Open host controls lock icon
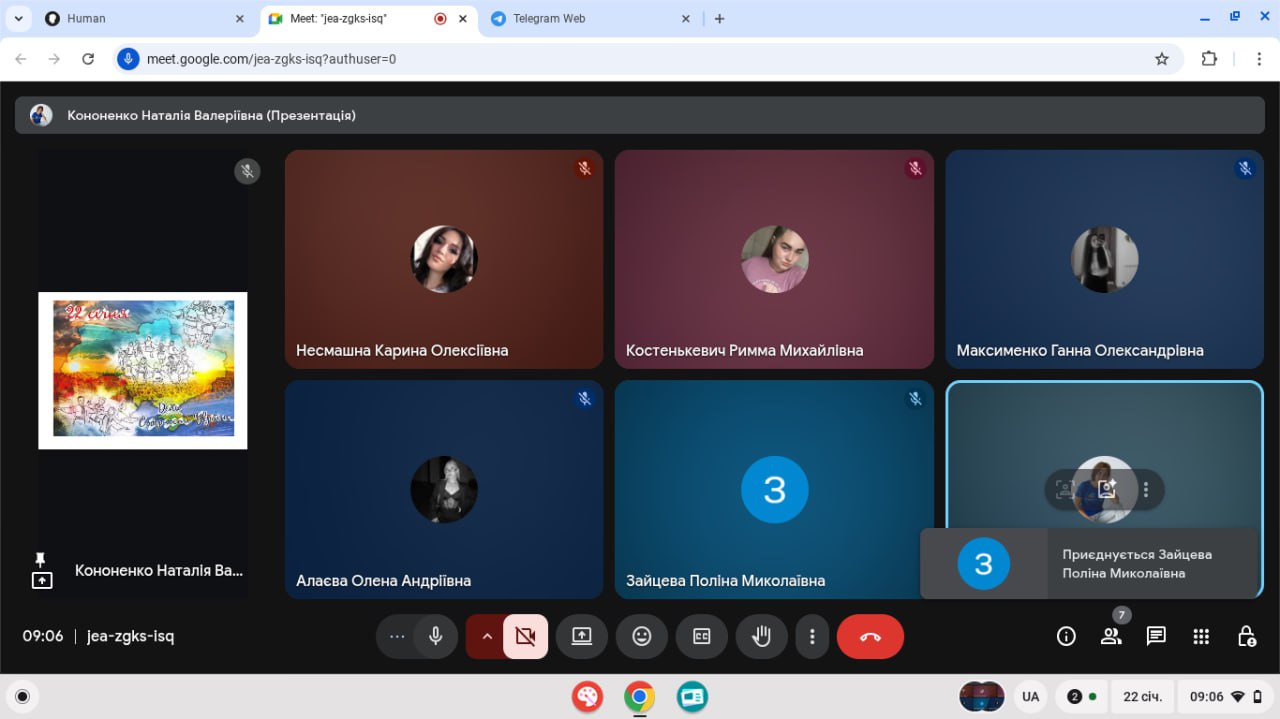The width and height of the screenshot is (1280, 719). pyautogui.click(x=1246, y=636)
